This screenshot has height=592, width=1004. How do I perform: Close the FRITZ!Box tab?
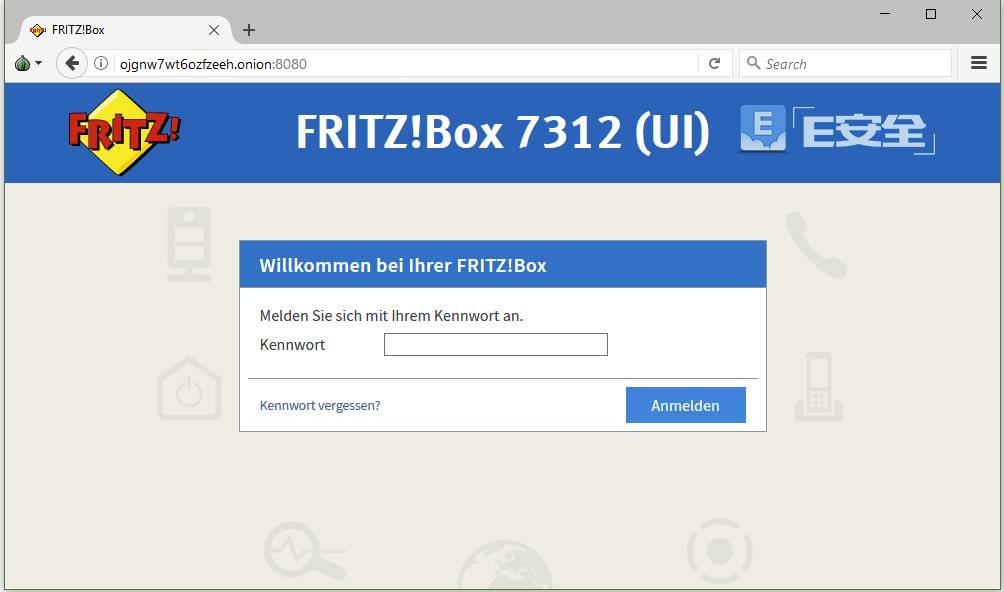(214, 30)
